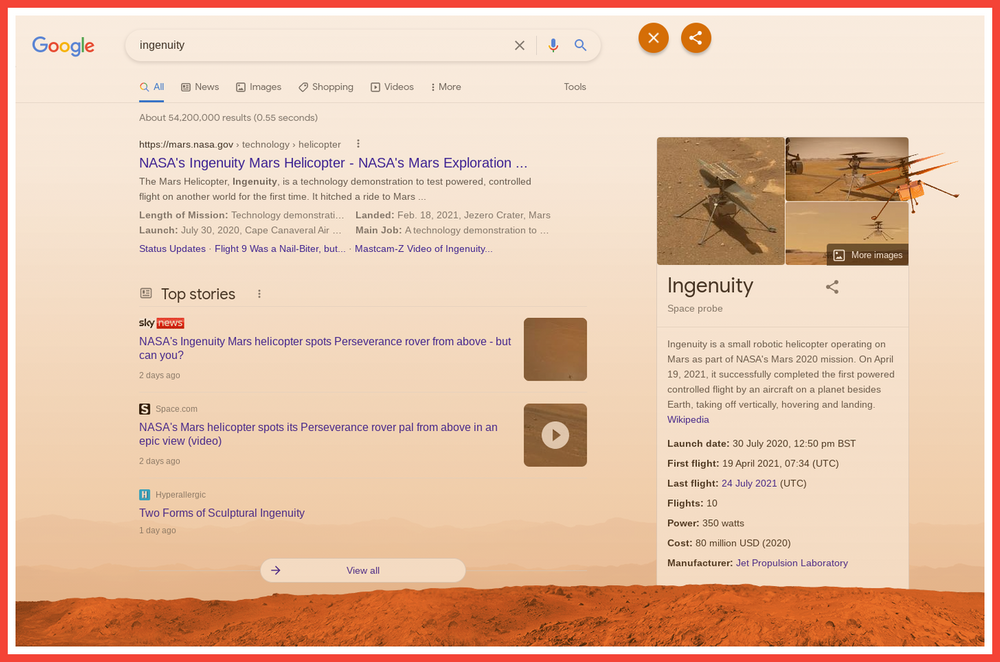Open search Tools
The width and height of the screenshot is (1000, 662).
pyautogui.click(x=575, y=87)
